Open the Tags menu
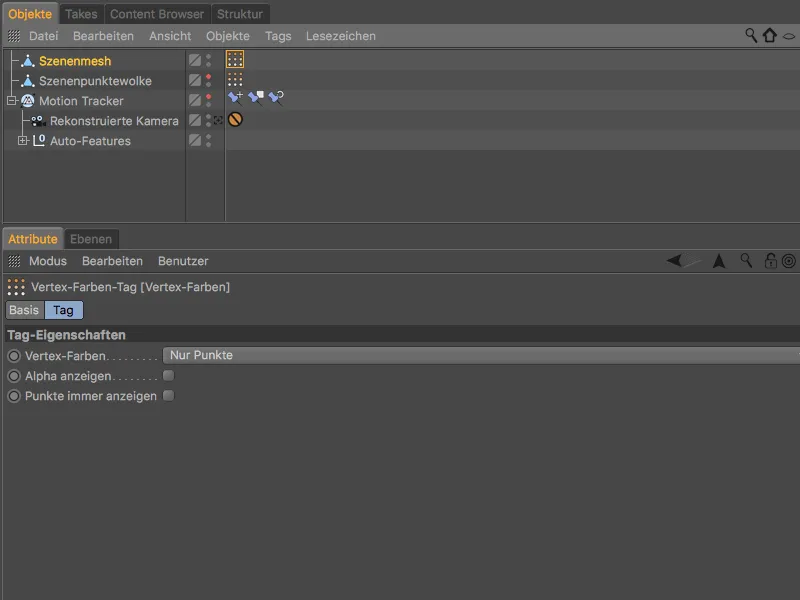This screenshot has height=600, width=800. 278,36
